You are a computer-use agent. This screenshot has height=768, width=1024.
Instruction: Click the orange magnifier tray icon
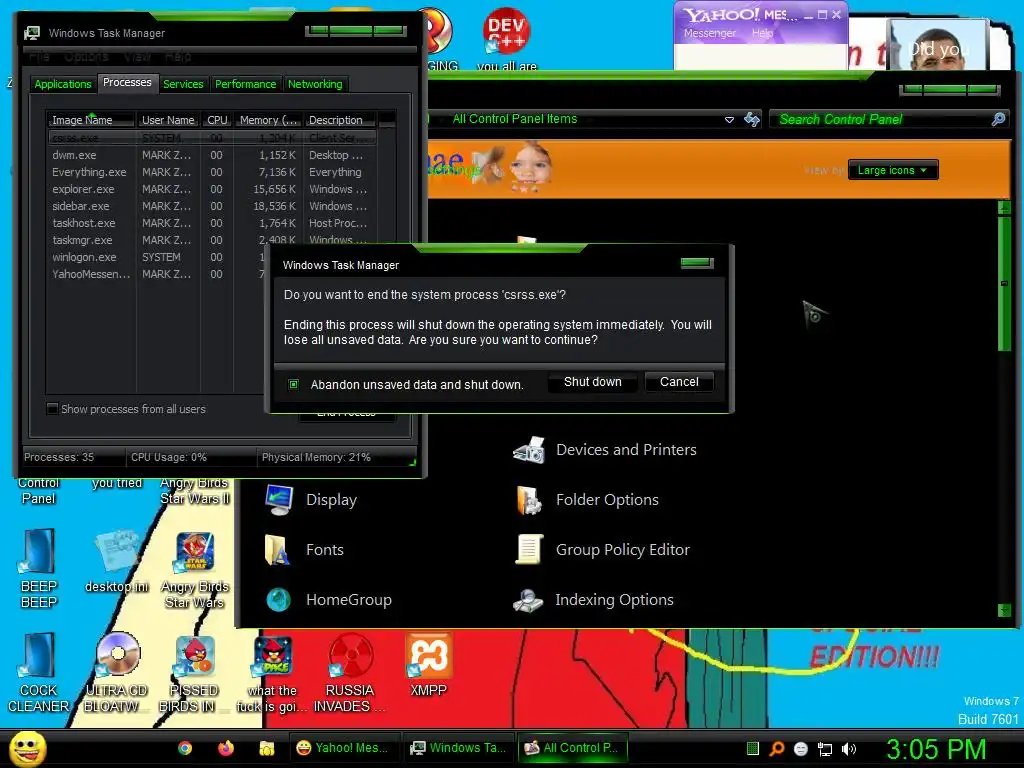pyautogui.click(x=776, y=749)
